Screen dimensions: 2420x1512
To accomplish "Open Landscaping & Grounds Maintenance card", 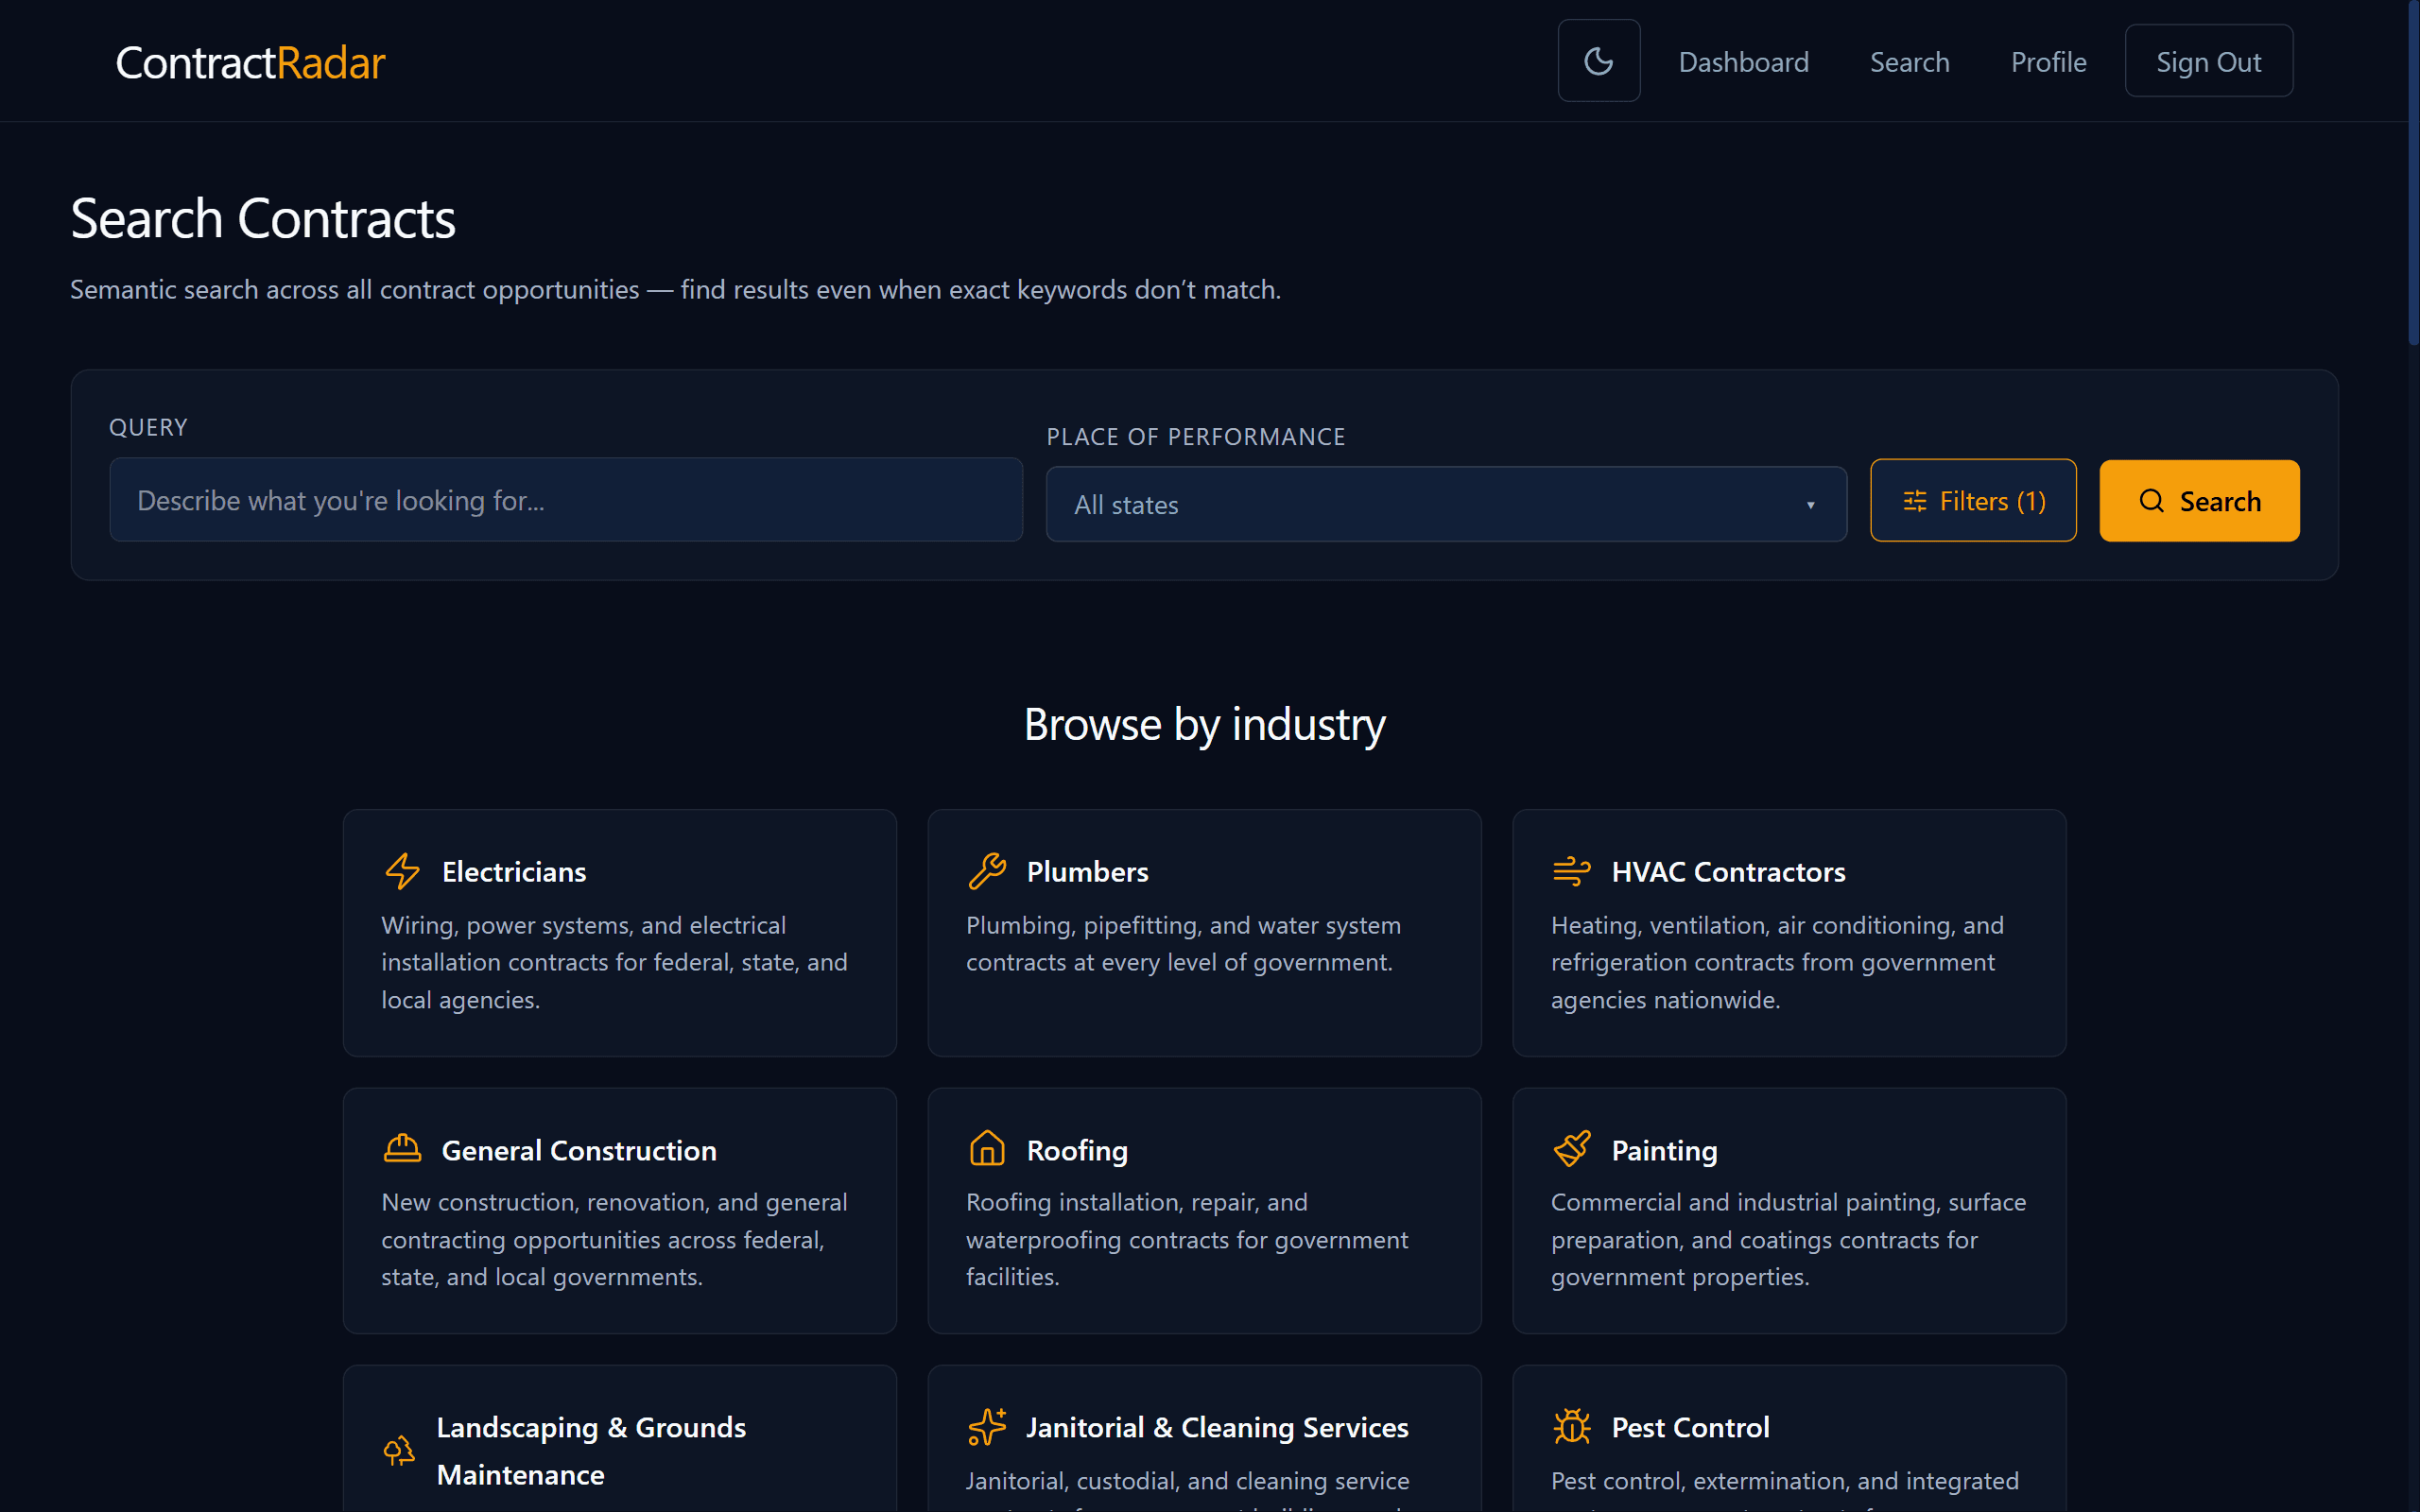I will click(x=619, y=1439).
